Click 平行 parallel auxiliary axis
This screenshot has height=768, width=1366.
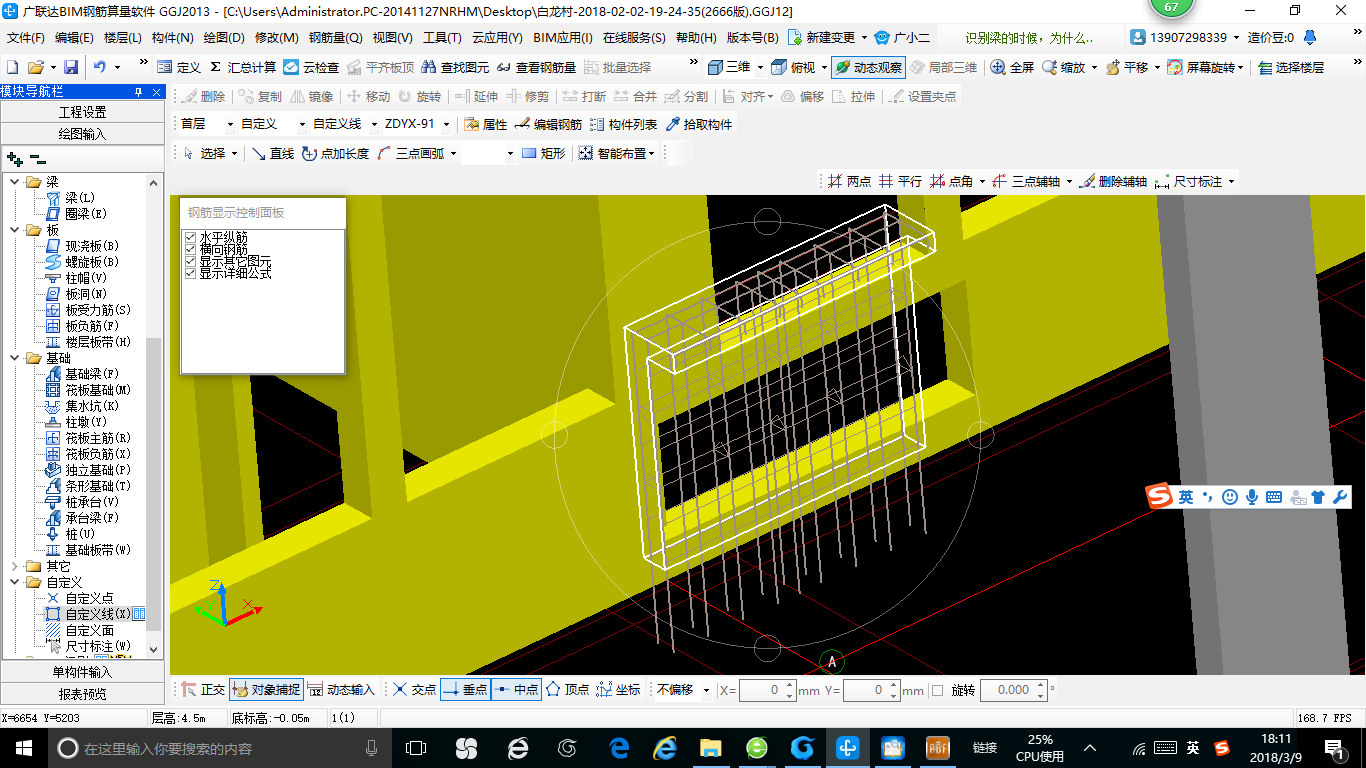900,181
